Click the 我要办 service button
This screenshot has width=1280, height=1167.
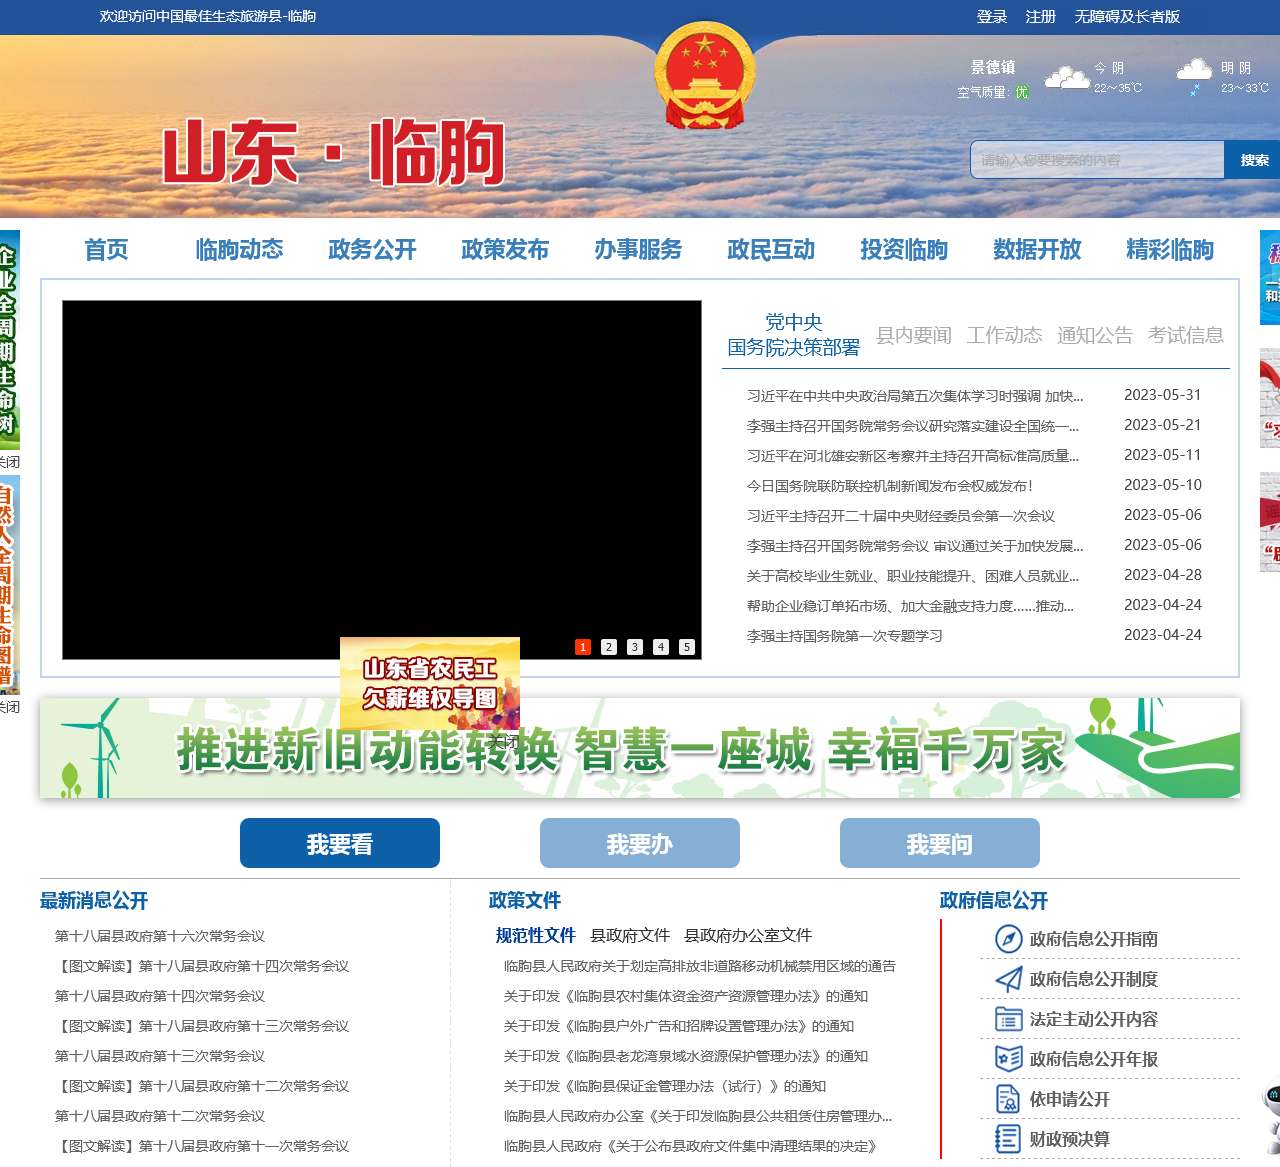[x=640, y=844]
